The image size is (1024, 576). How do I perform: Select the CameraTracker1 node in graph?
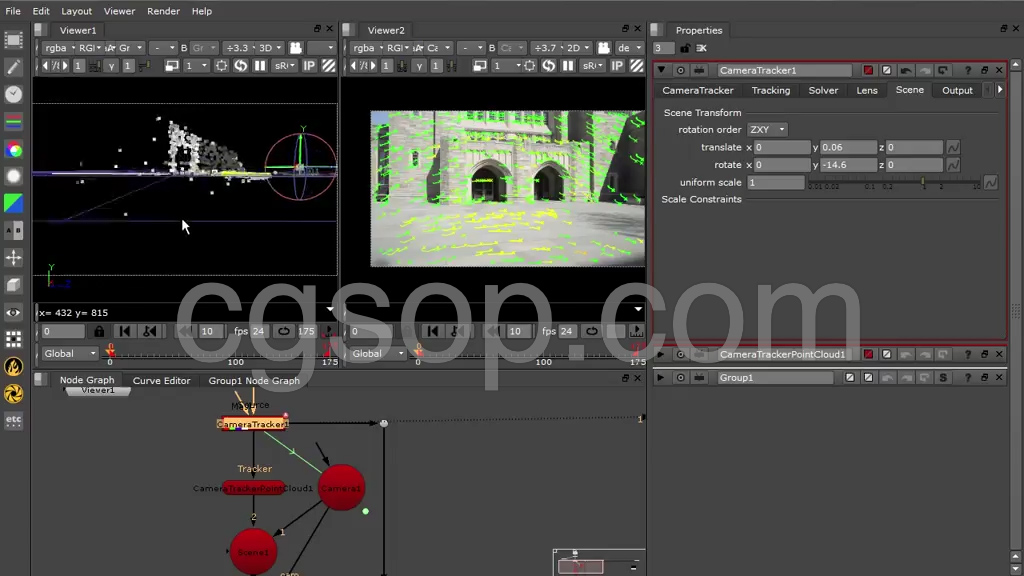pos(252,424)
